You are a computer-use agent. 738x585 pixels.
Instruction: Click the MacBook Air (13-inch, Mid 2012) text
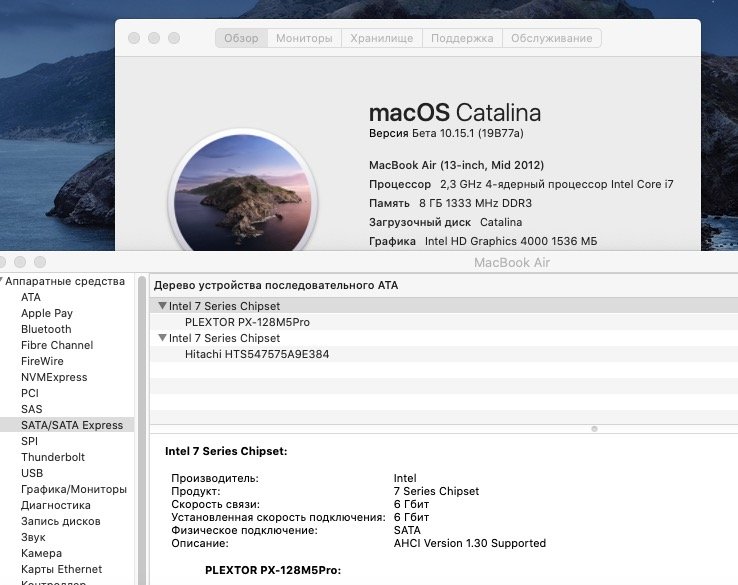(457, 165)
